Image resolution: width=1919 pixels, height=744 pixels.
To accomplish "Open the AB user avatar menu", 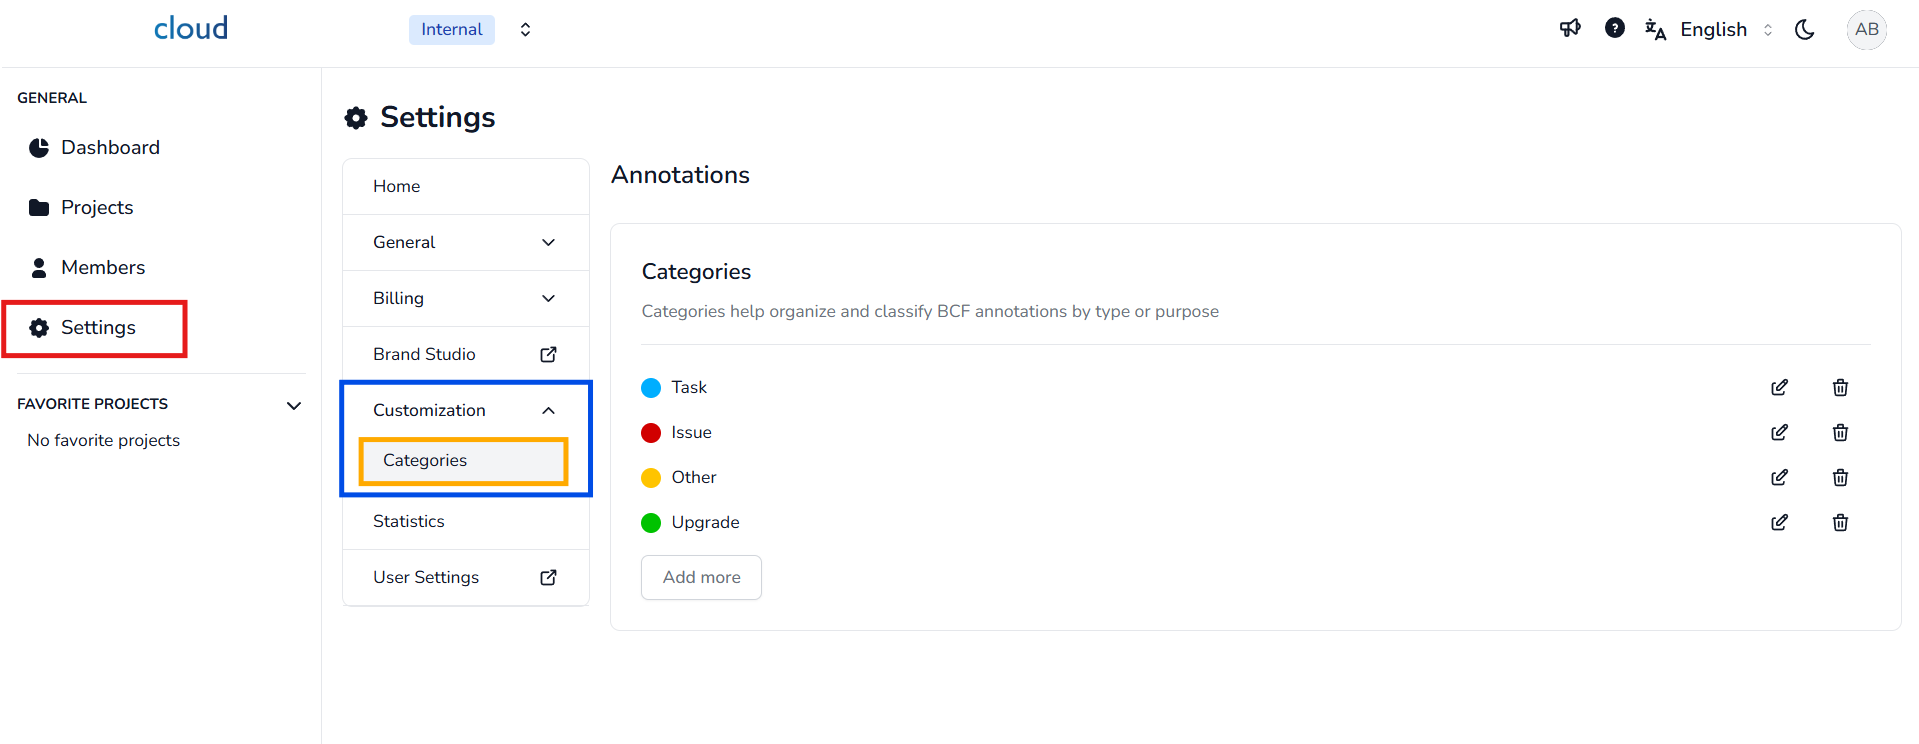I will (x=1866, y=30).
